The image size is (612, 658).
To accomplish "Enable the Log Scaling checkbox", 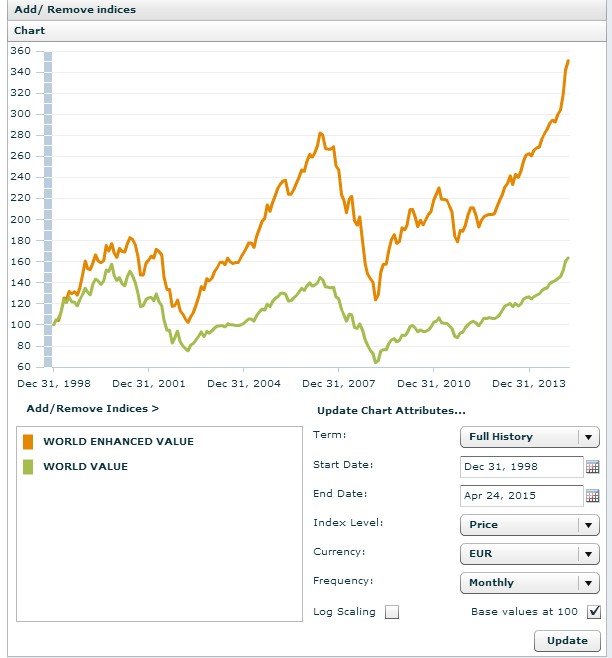I will pos(392,612).
